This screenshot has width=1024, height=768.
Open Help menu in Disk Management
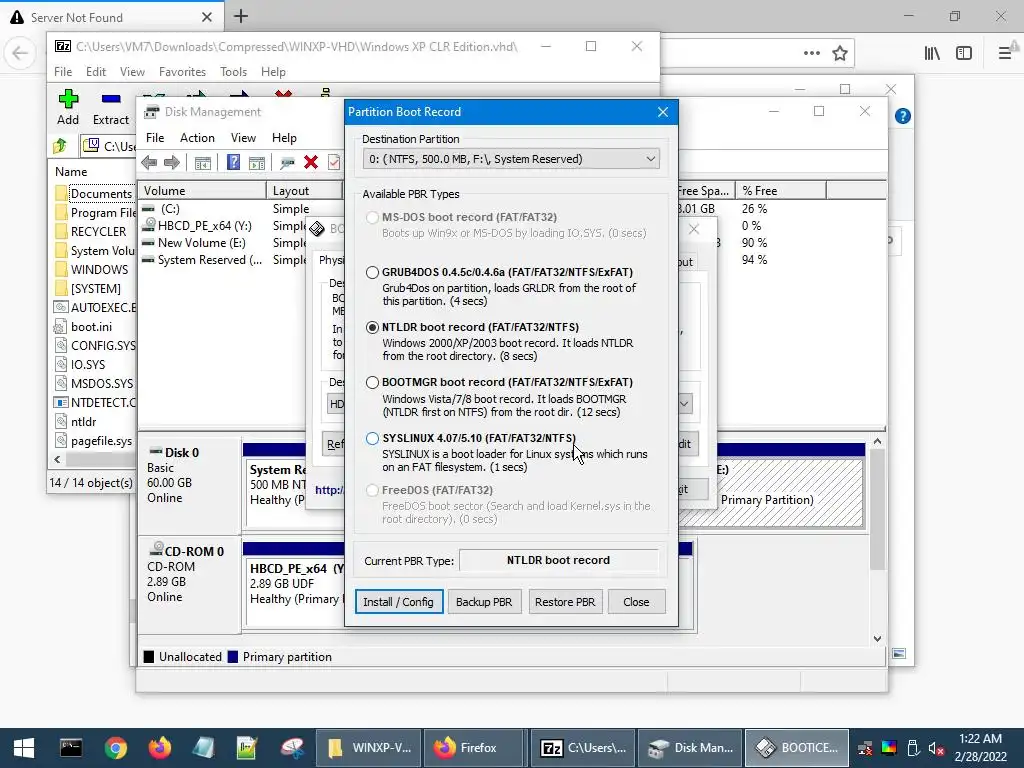[284, 138]
